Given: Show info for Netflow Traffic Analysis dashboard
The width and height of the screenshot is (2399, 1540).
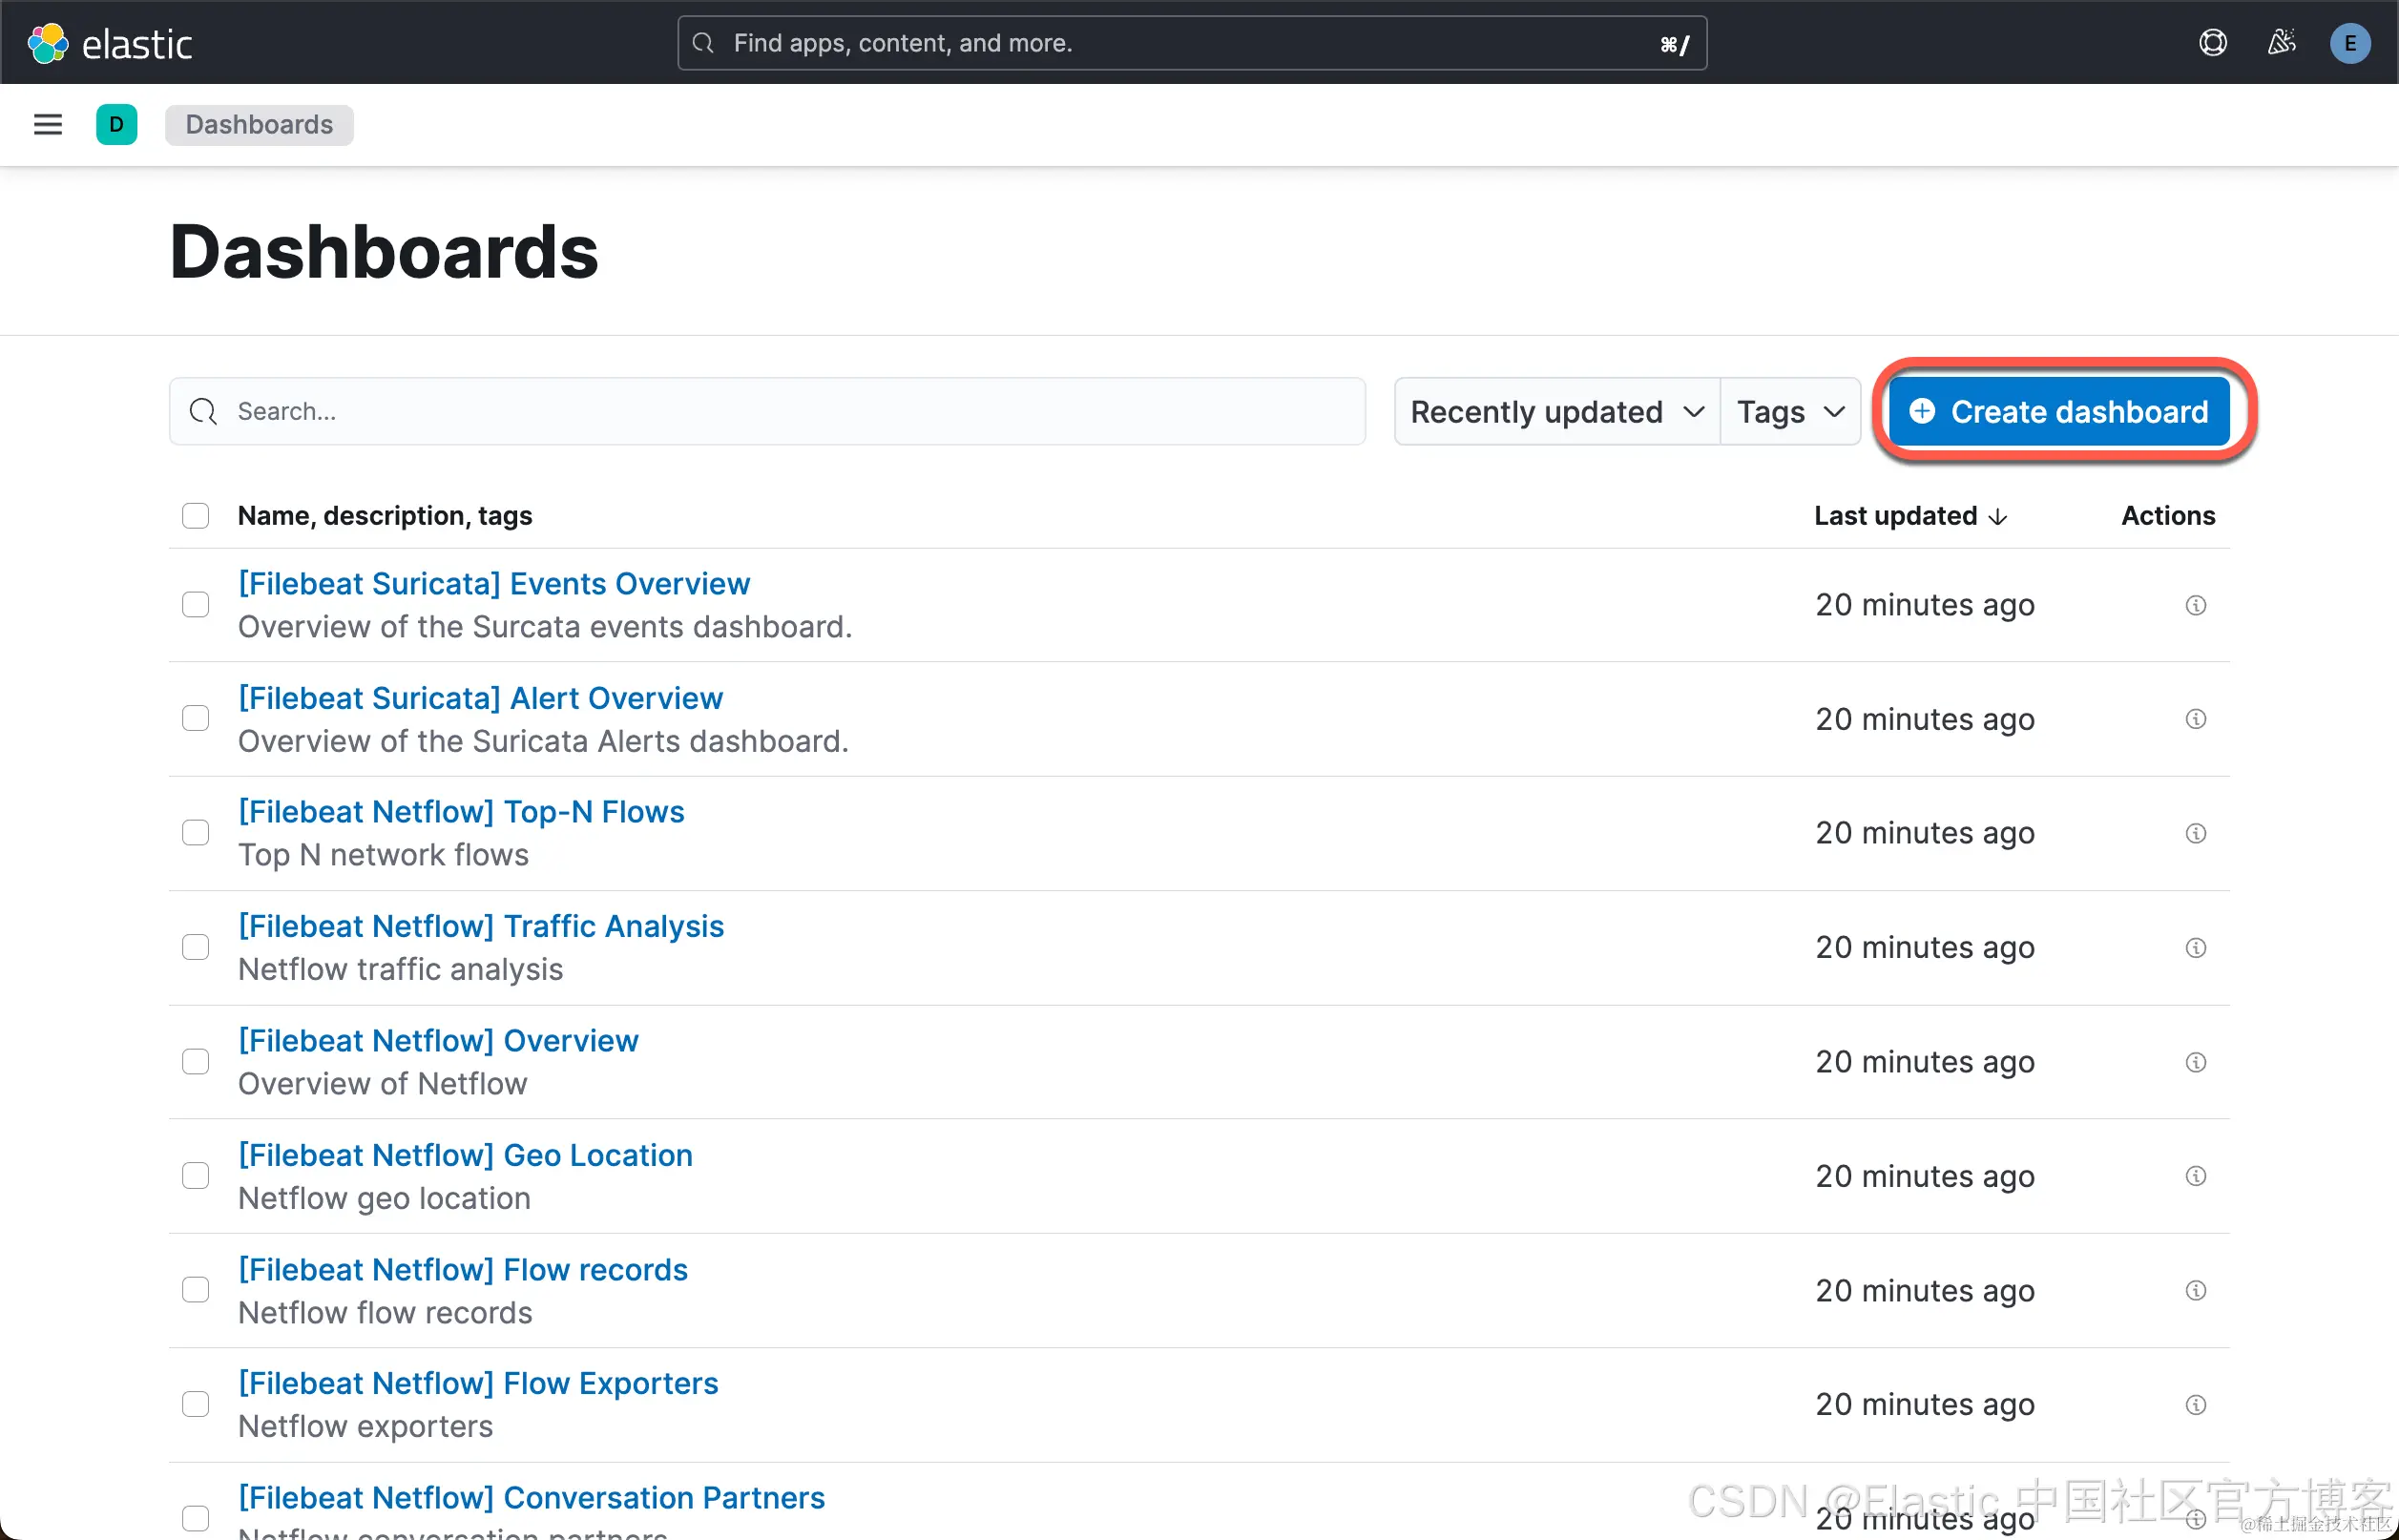Looking at the screenshot, I should [x=2195, y=947].
